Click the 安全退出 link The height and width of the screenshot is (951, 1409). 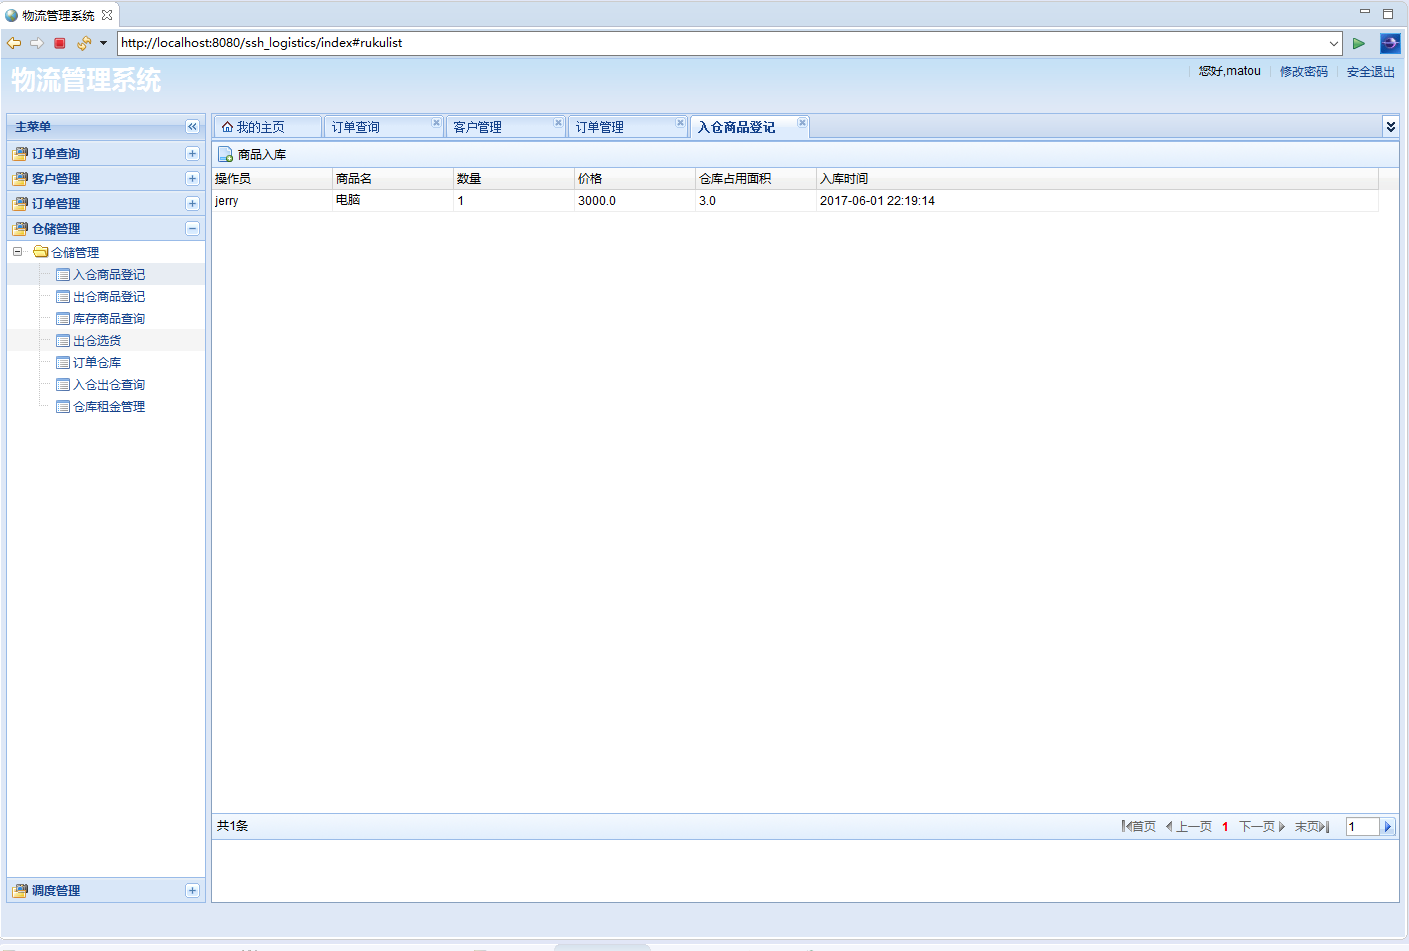tap(1370, 72)
